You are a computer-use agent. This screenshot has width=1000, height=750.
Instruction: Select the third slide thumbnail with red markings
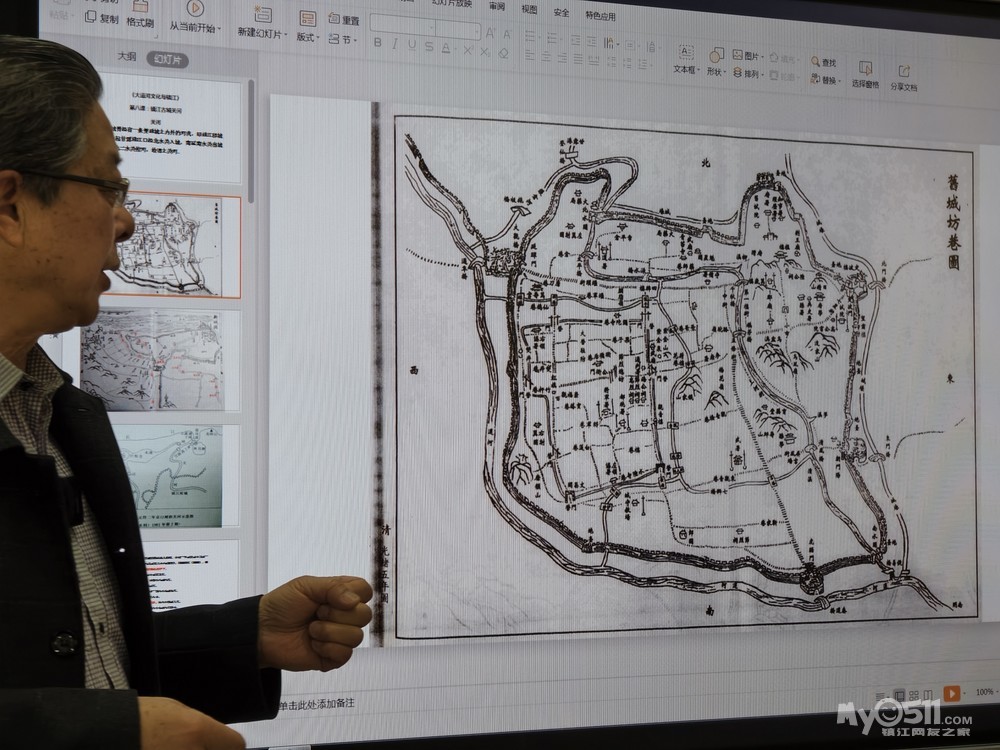pyautogui.click(x=159, y=360)
